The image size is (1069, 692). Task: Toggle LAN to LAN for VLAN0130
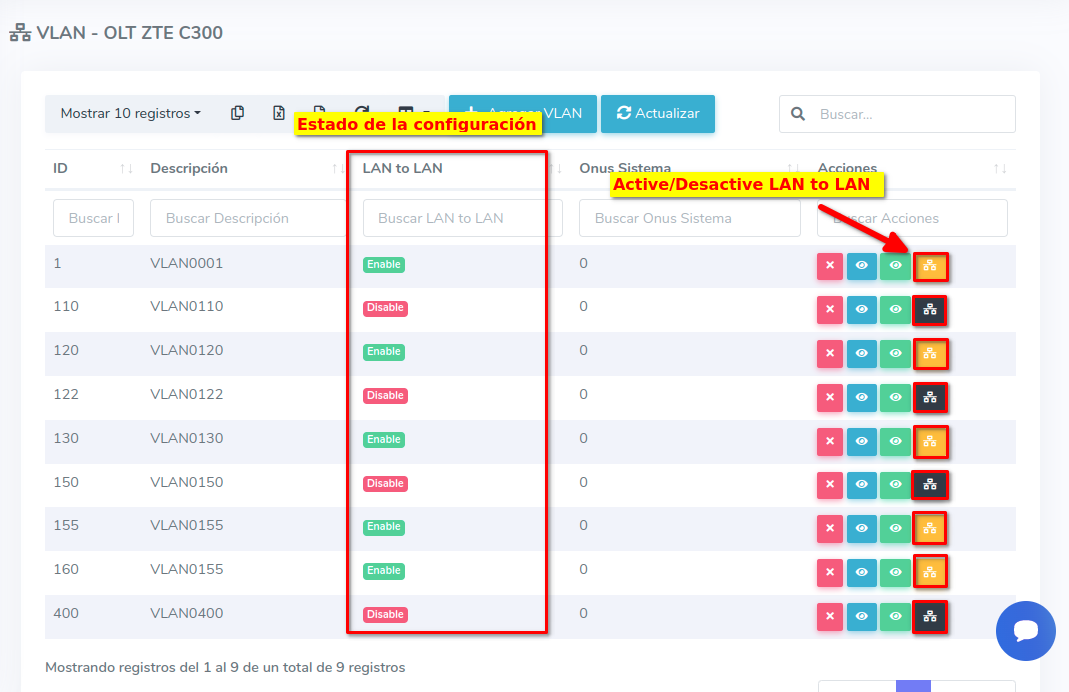[930, 441]
